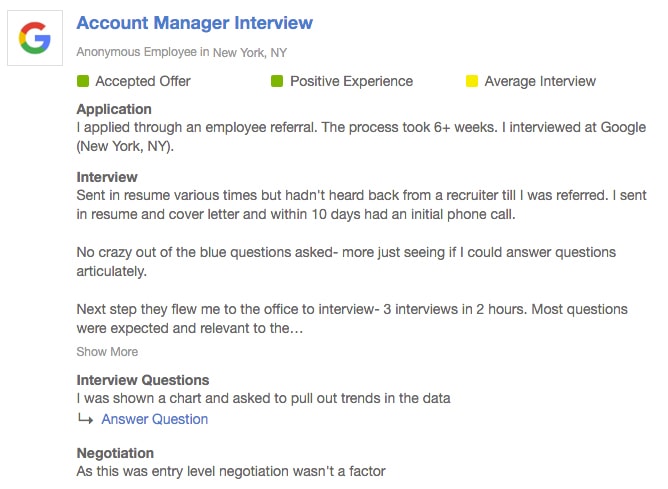Click the Google logo thumbnail
This screenshot has height=489, width=668.
pos(35,38)
